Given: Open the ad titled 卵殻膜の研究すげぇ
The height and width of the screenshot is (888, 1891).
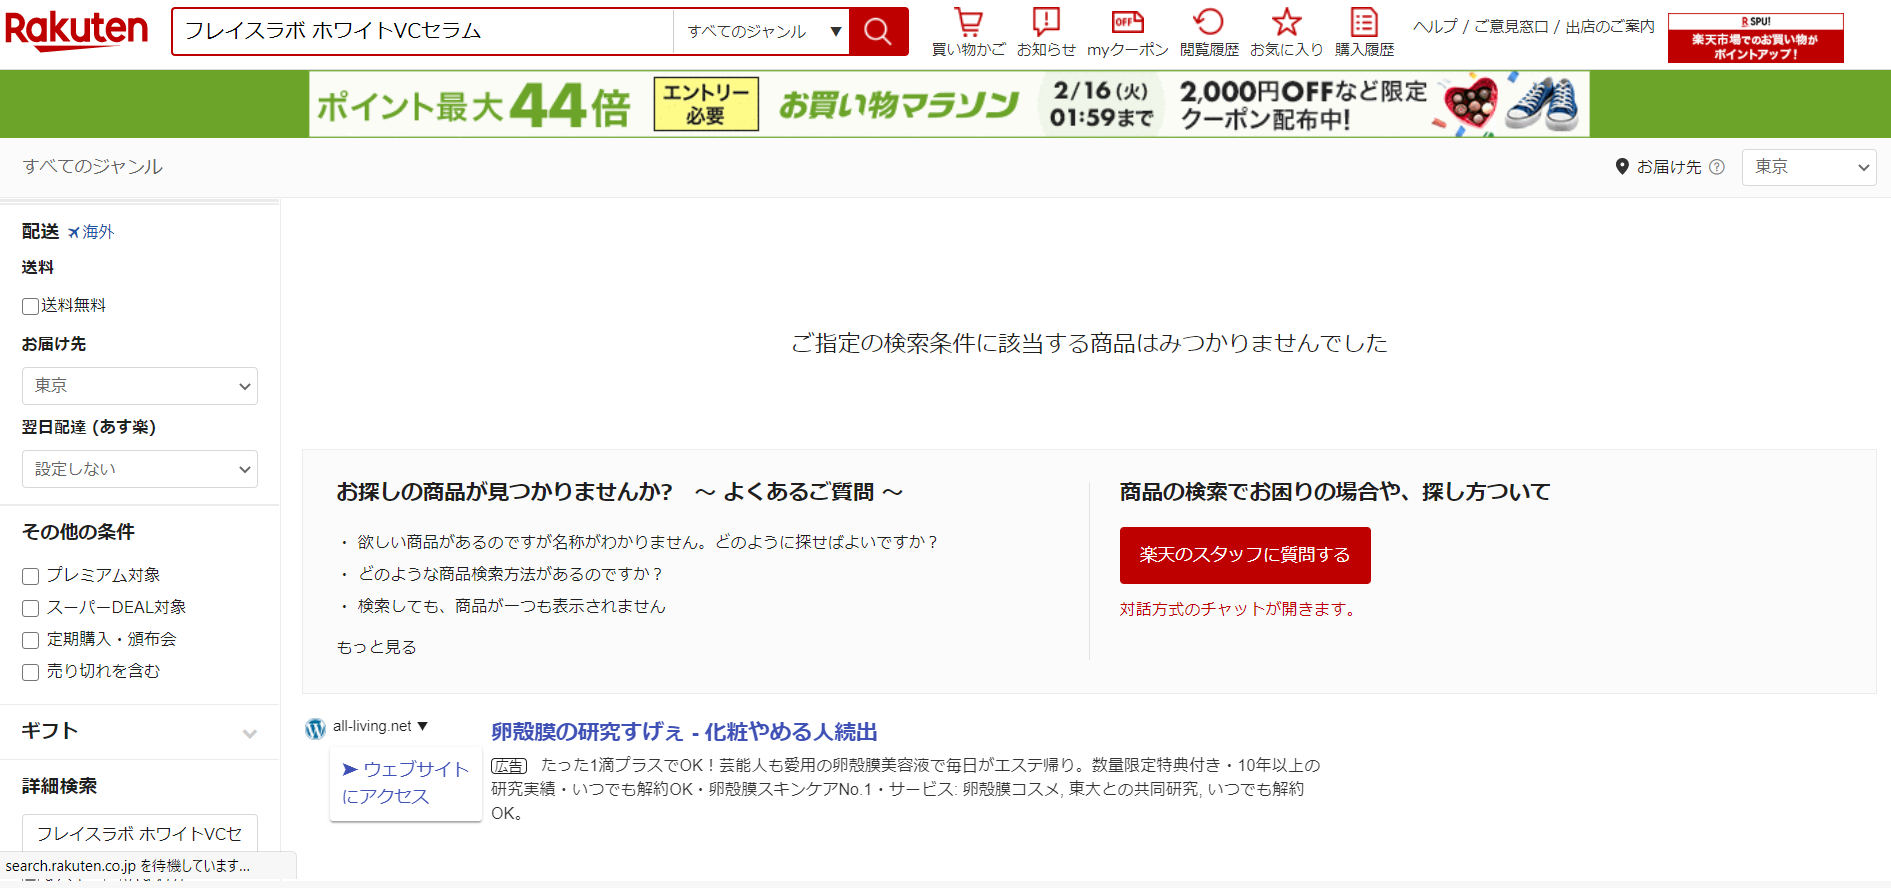Looking at the screenshot, I should point(684,732).
